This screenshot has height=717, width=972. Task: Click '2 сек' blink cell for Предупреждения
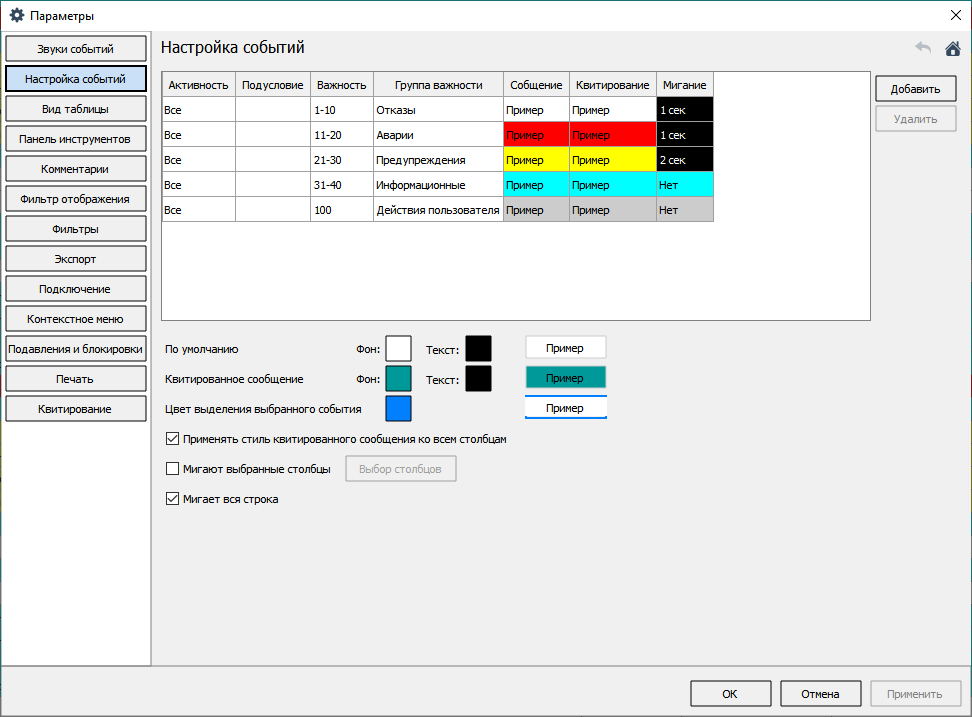point(684,160)
